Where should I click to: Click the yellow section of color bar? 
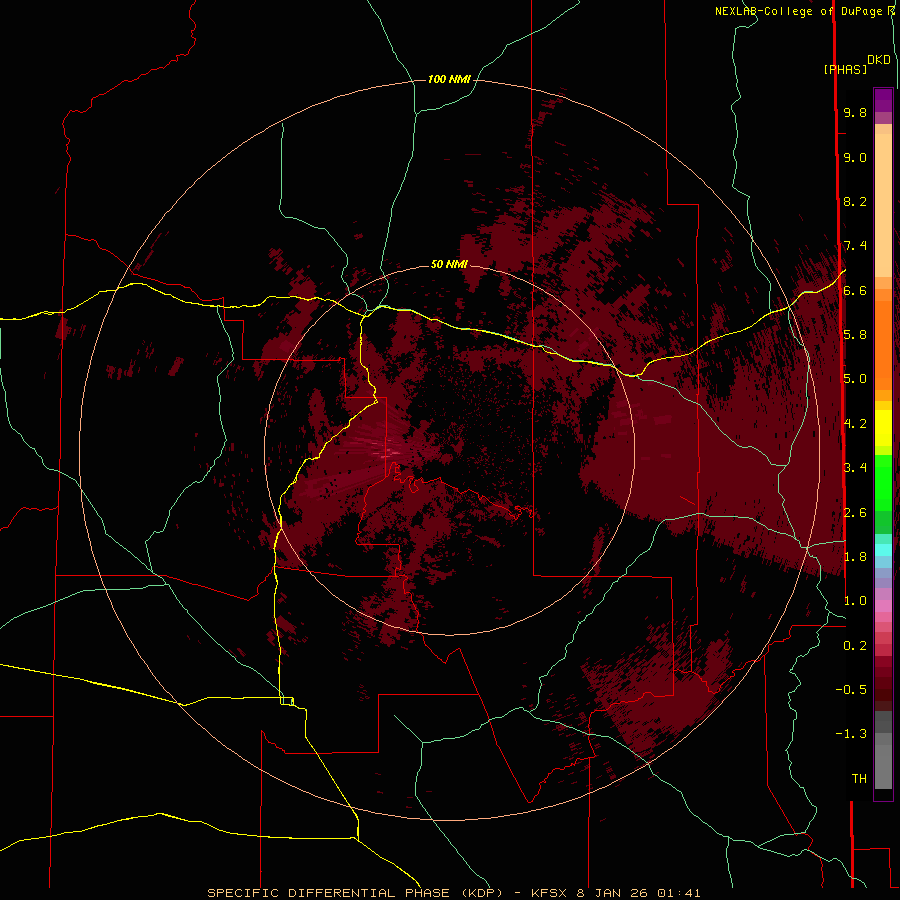(883, 428)
